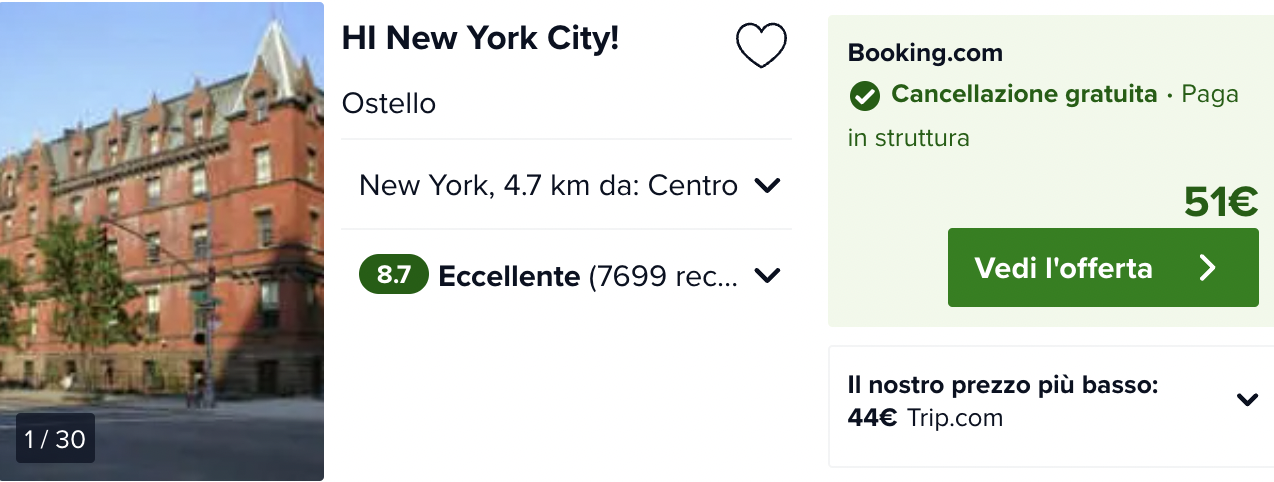The height and width of the screenshot is (482, 1274).
Task: Save hotel with the heart icon
Action: pos(761,45)
